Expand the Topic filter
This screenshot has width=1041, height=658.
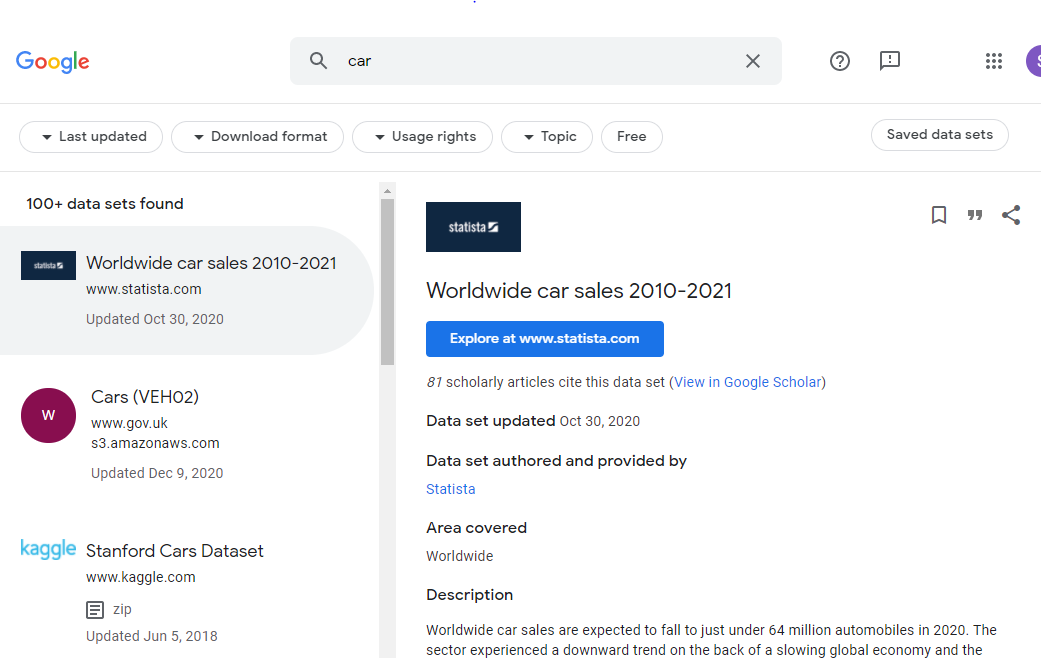tap(547, 137)
